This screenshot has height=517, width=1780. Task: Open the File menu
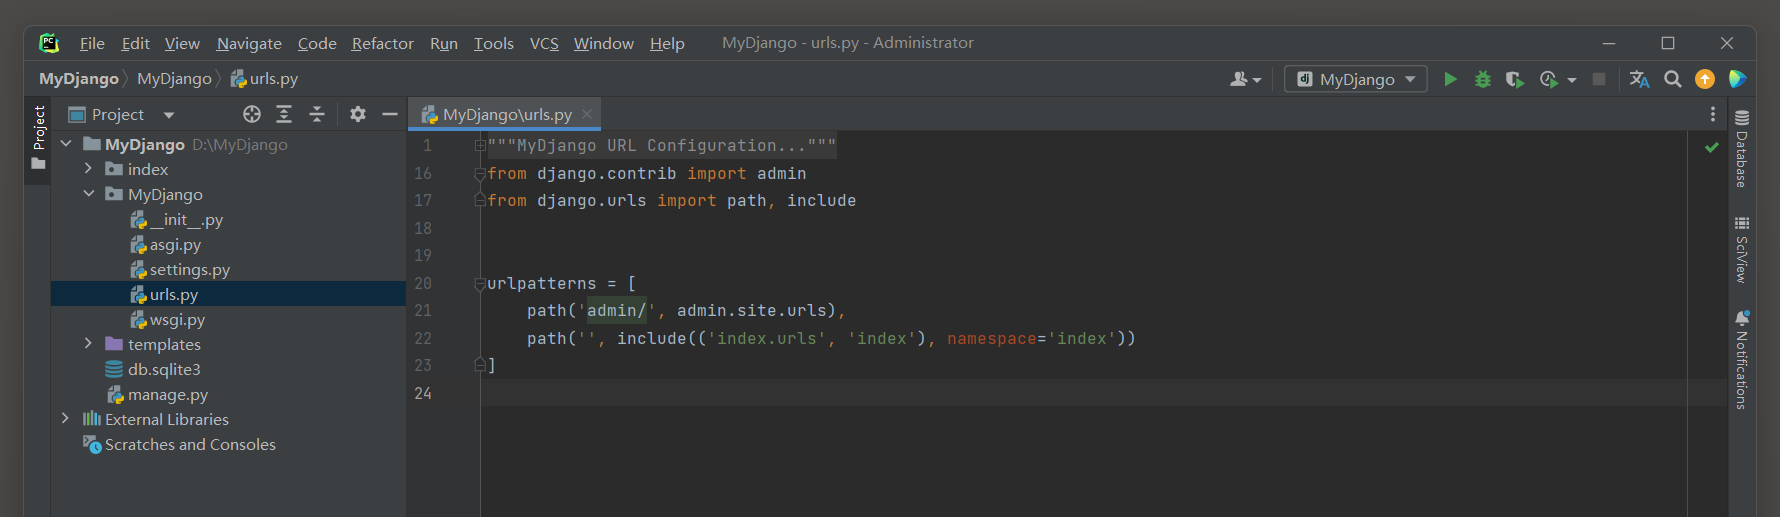(x=92, y=43)
